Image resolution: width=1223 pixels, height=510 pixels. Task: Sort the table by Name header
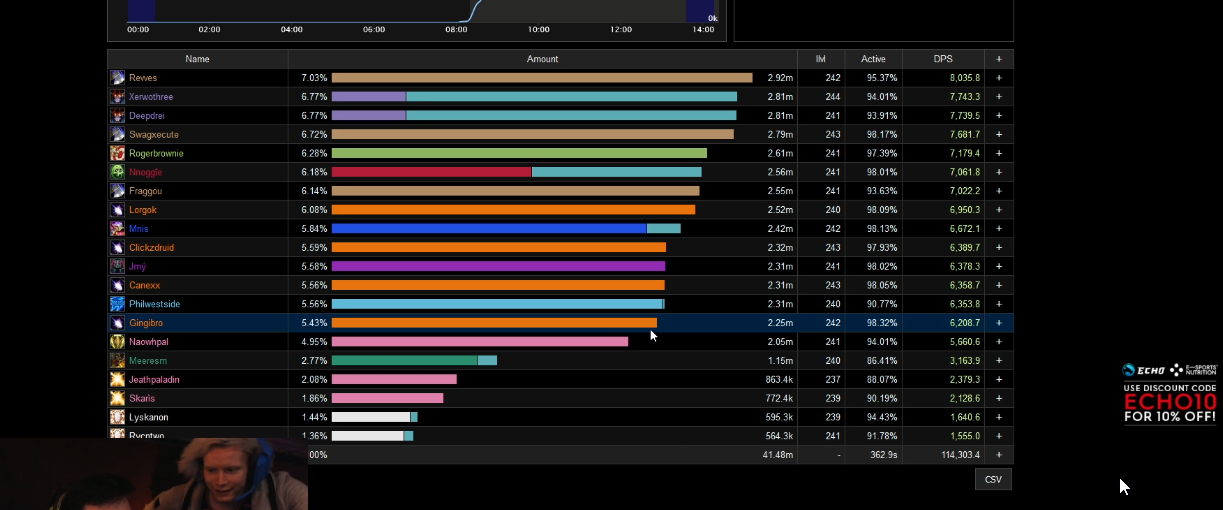(197, 59)
